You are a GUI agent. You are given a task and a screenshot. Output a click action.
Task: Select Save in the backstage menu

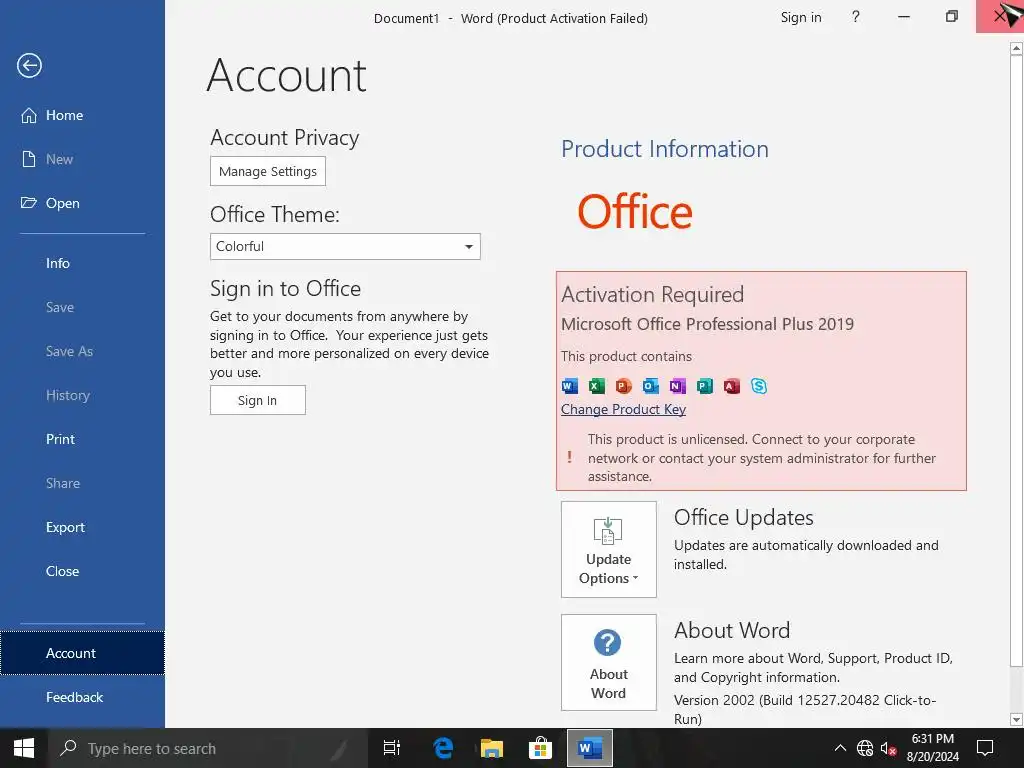[x=59, y=307]
